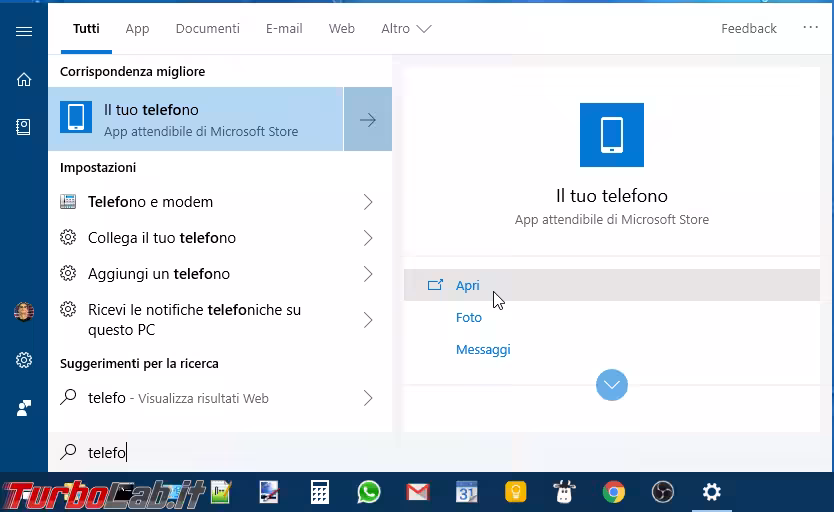Open Gmail from the taskbar
834x512 pixels.
click(418, 492)
